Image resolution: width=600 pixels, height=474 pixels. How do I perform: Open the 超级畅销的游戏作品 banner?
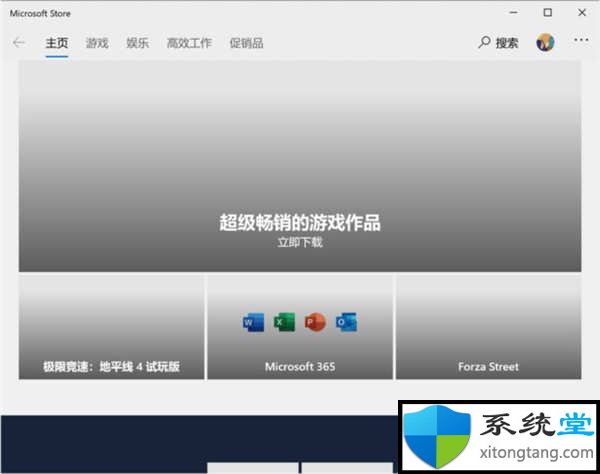coord(300,166)
